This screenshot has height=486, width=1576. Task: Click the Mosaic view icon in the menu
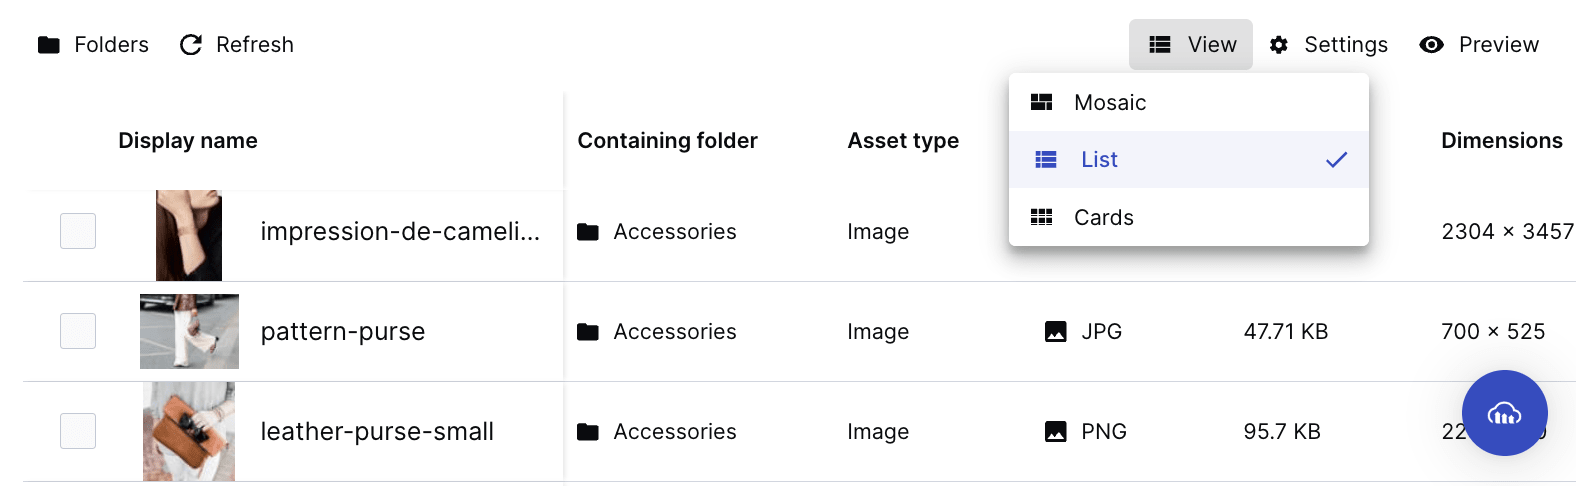[1041, 102]
